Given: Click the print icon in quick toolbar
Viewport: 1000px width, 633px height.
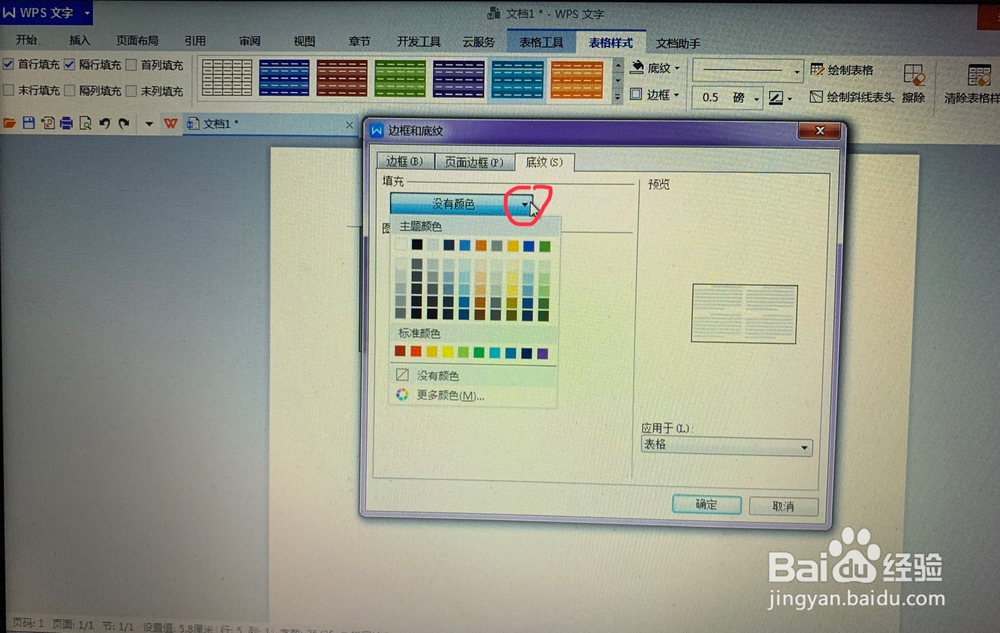Looking at the screenshot, I should click(x=66, y=123).
